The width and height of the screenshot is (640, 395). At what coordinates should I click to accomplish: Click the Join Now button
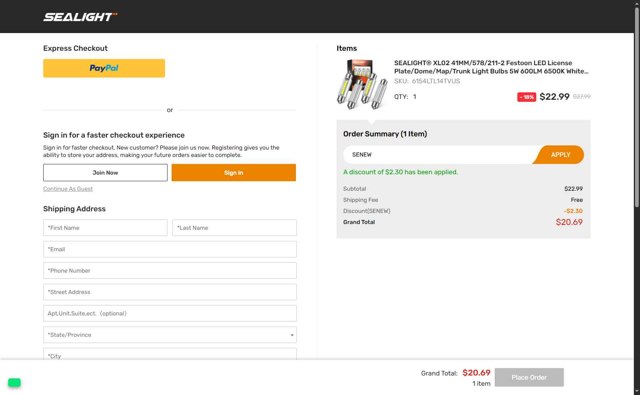point(105,173)
